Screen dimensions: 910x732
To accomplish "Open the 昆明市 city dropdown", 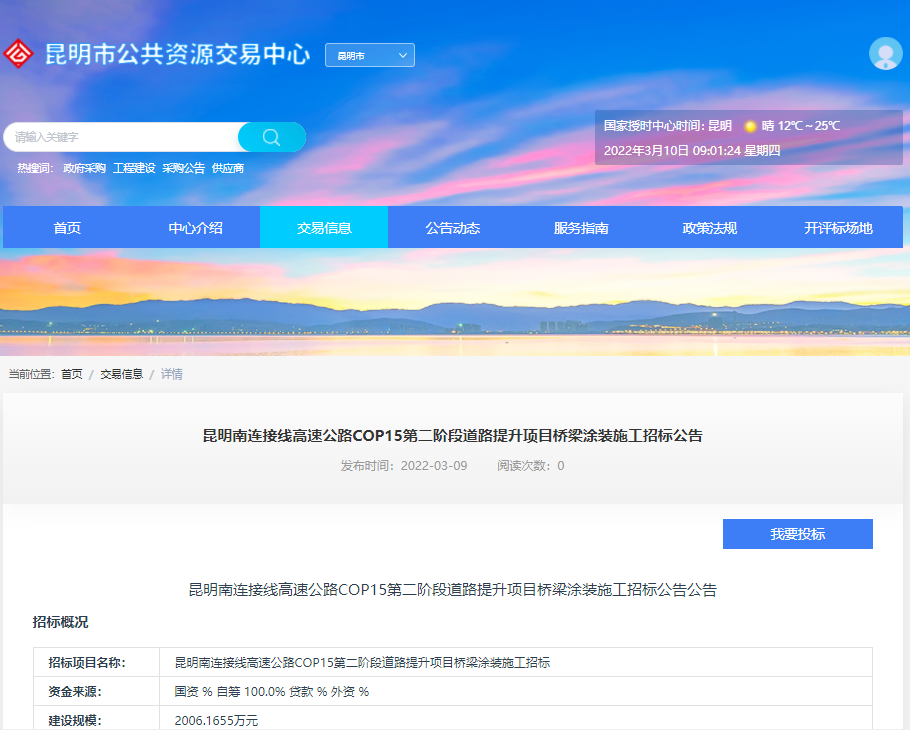I will [369, 56].
